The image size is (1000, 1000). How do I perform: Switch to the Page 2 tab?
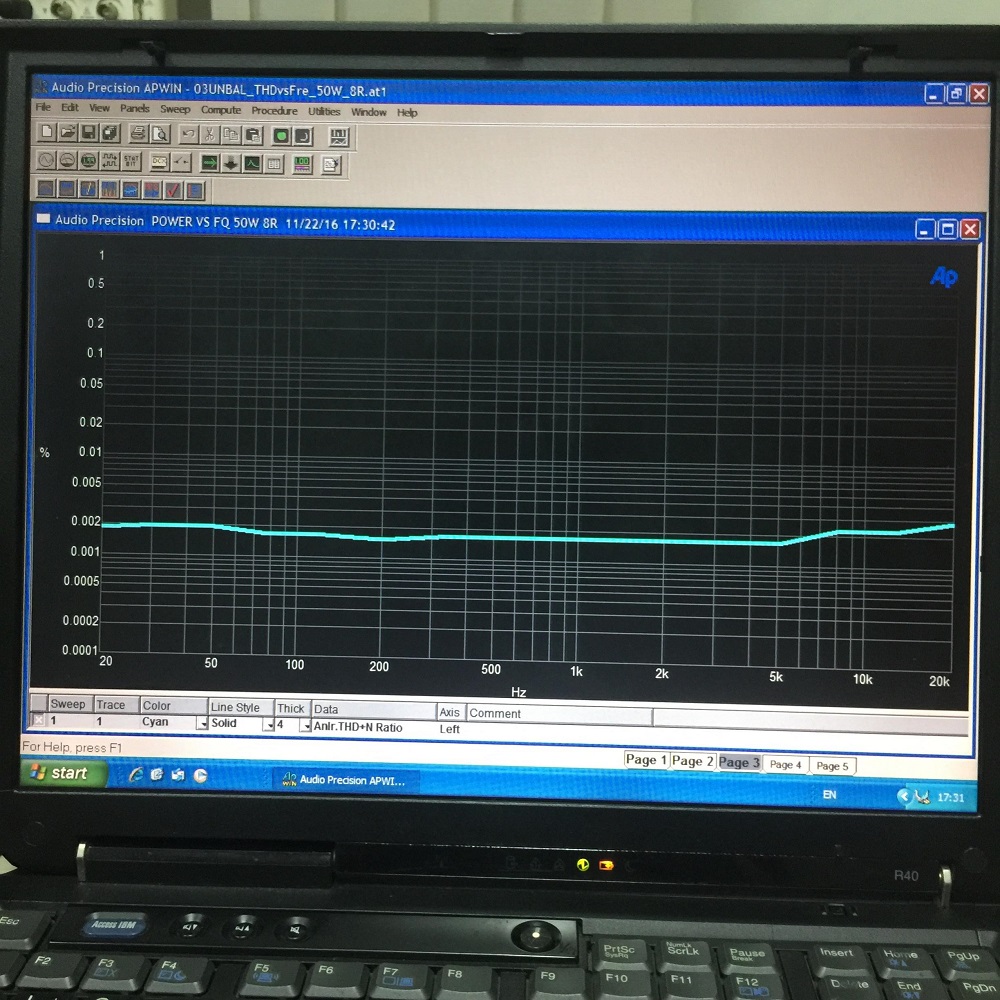pyautogui.click(x=692, y=761)
